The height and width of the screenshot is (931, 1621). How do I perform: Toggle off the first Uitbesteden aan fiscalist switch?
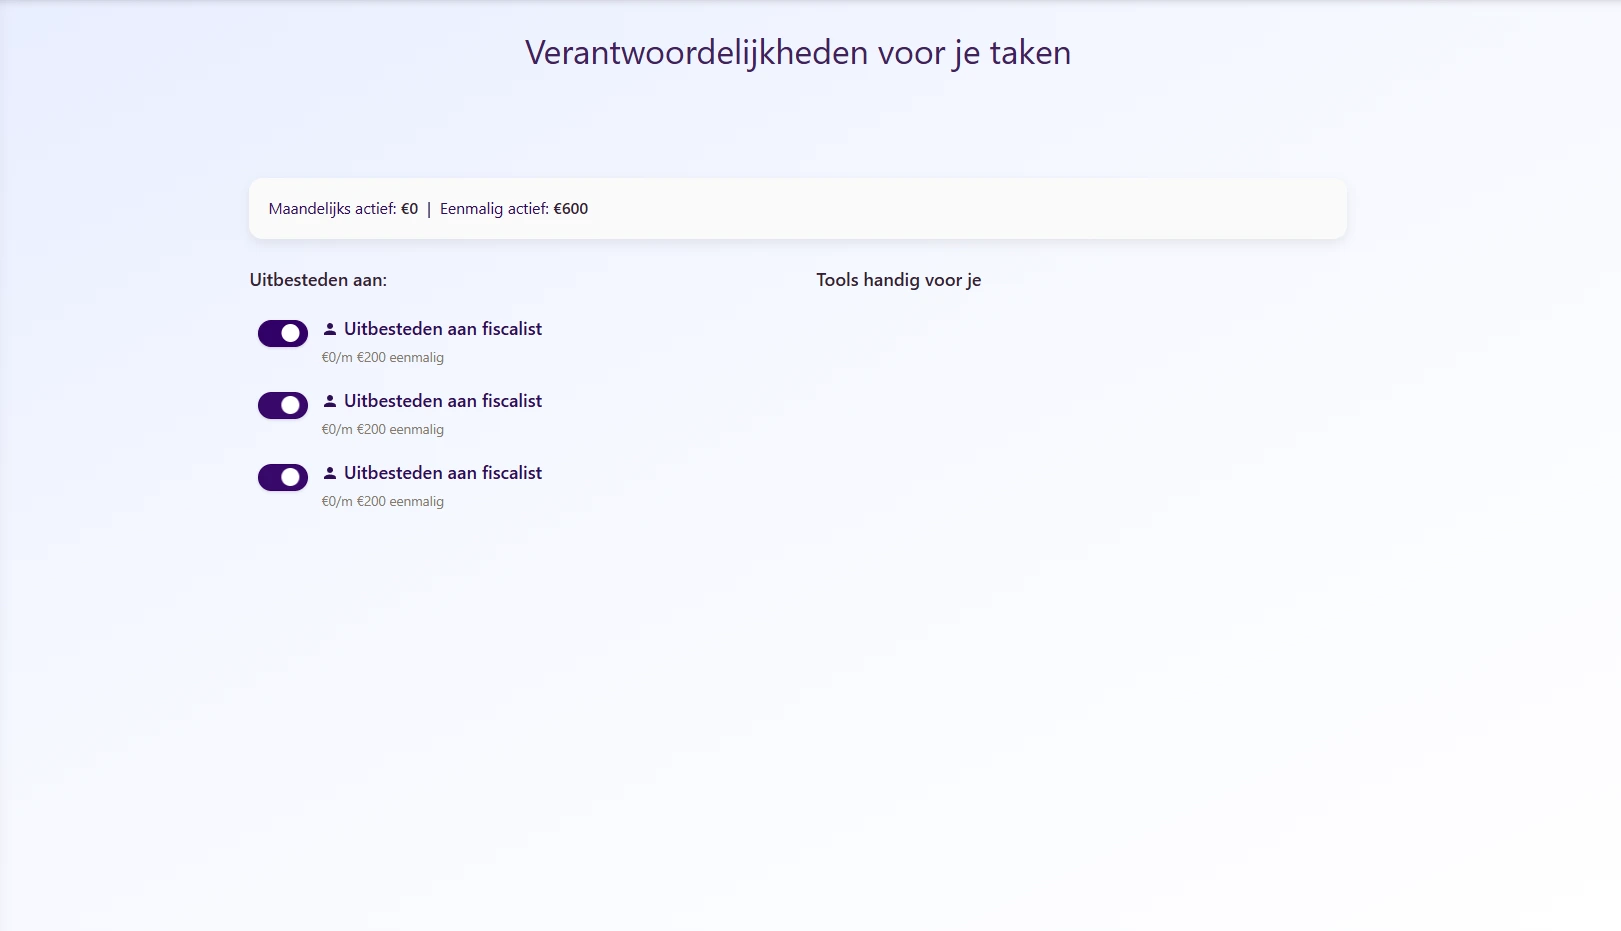pos(282,333)
